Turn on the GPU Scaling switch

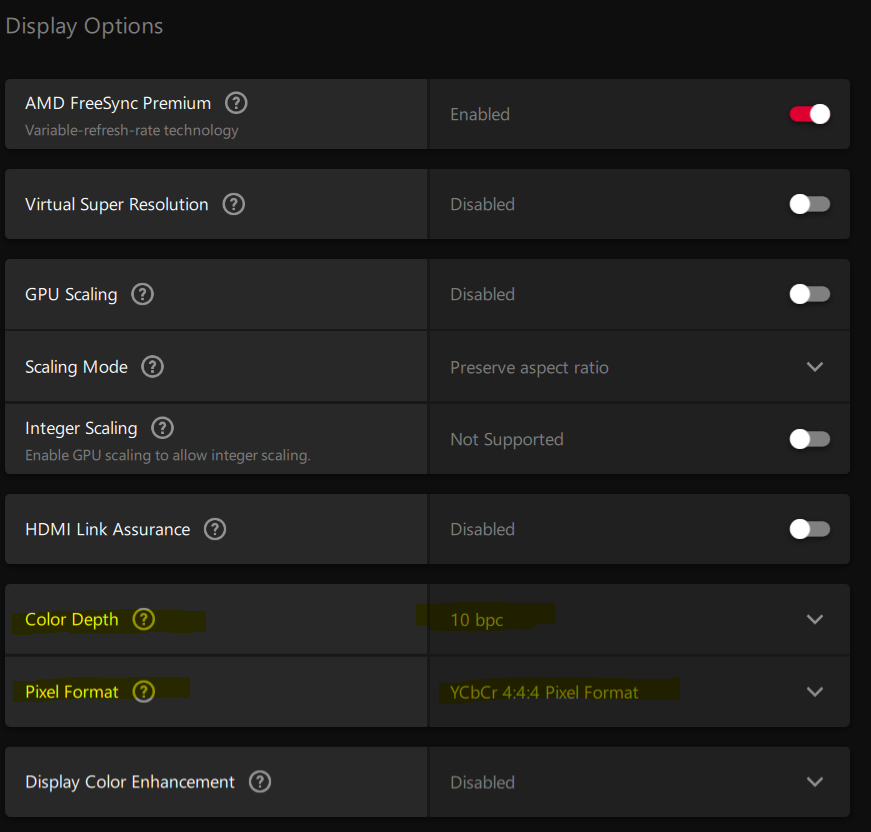coord(810,294)
